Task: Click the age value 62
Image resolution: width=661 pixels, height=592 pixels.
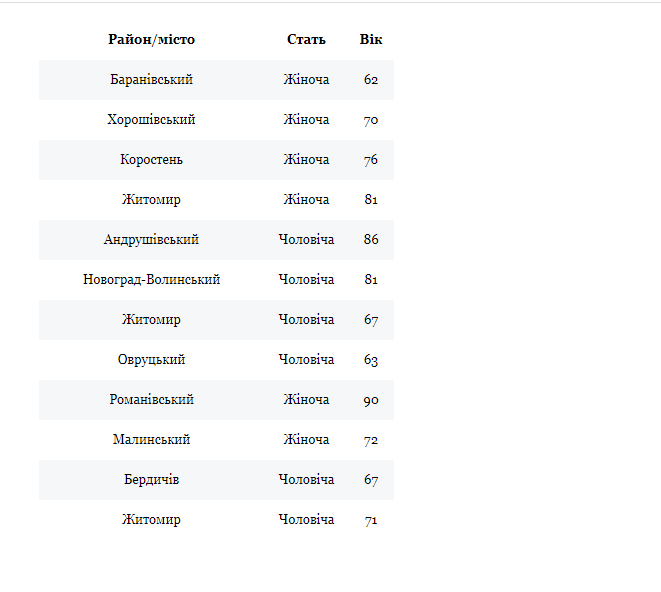Action: pos(371,80)
